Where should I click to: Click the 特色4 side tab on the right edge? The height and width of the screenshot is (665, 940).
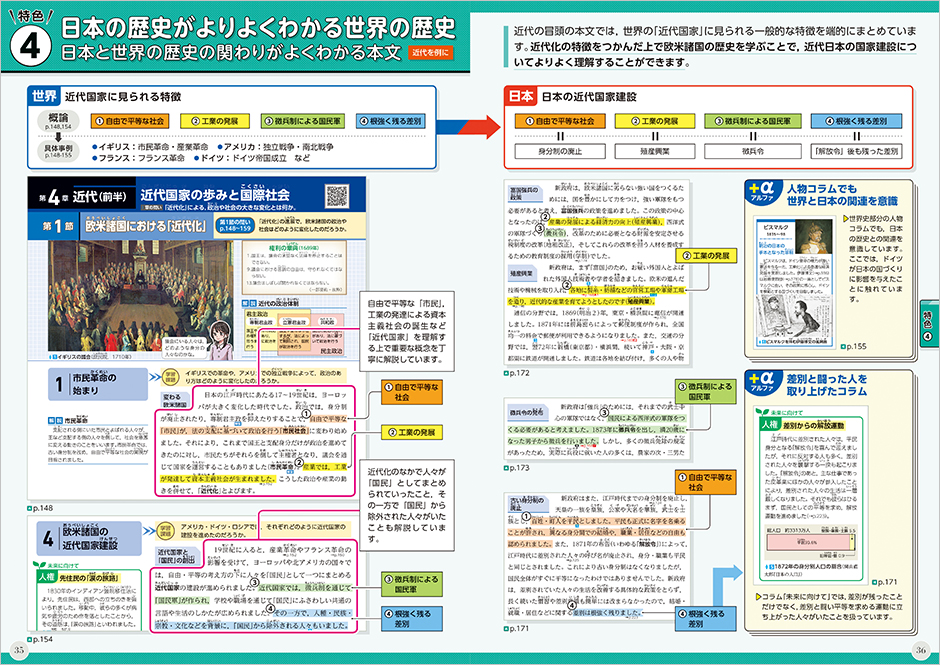click(928, 322)
